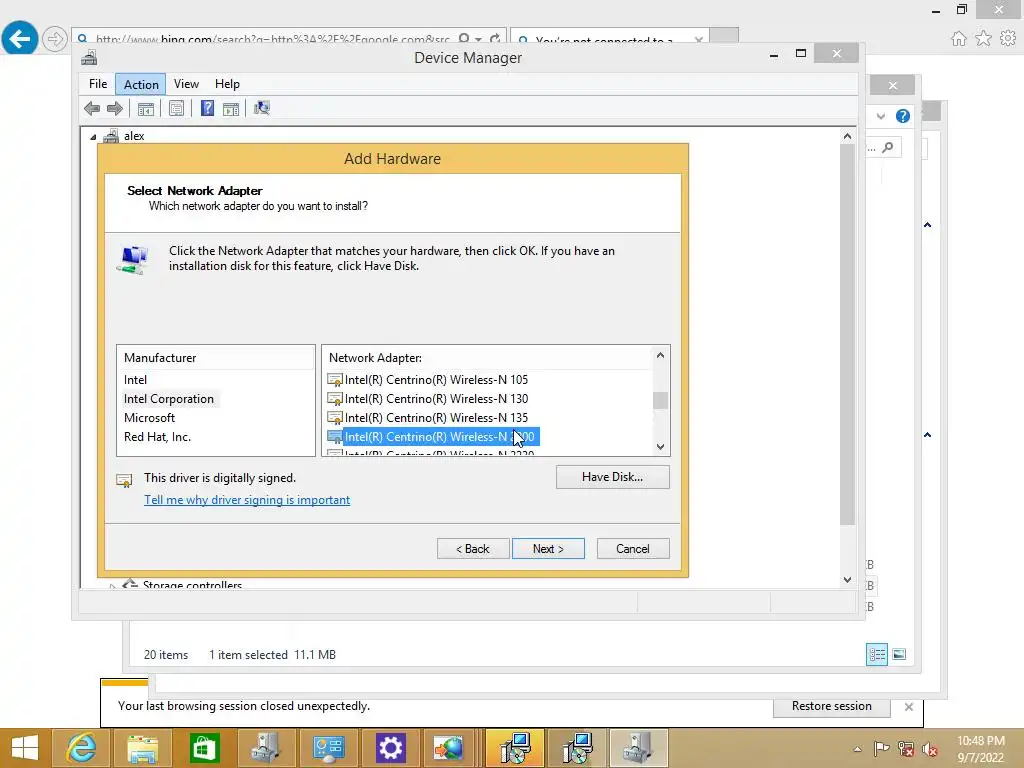Image resolution: width=1024 pixels, height=768 pixels.
Task: Click the Action Center flag tray icon
Action: (882, 749)
